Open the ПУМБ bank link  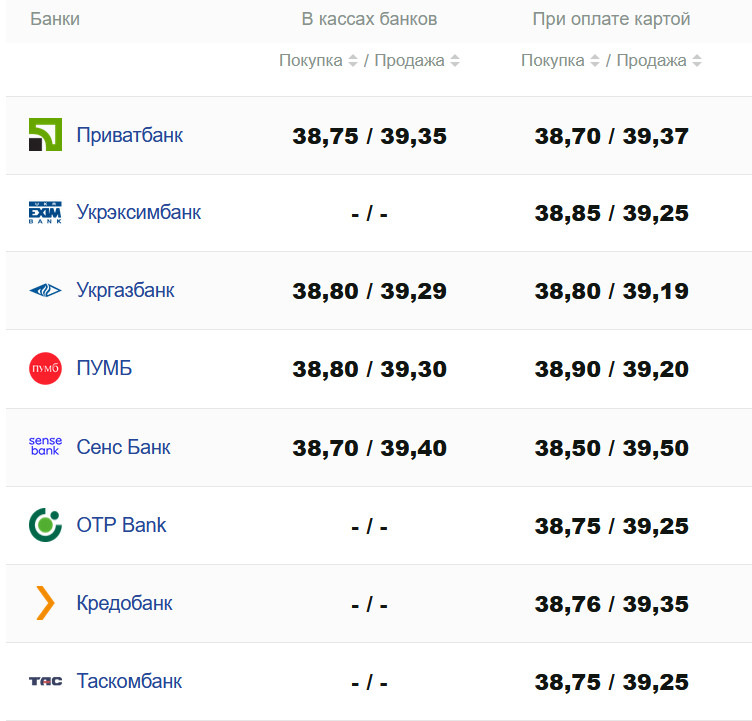click(104, 369)
